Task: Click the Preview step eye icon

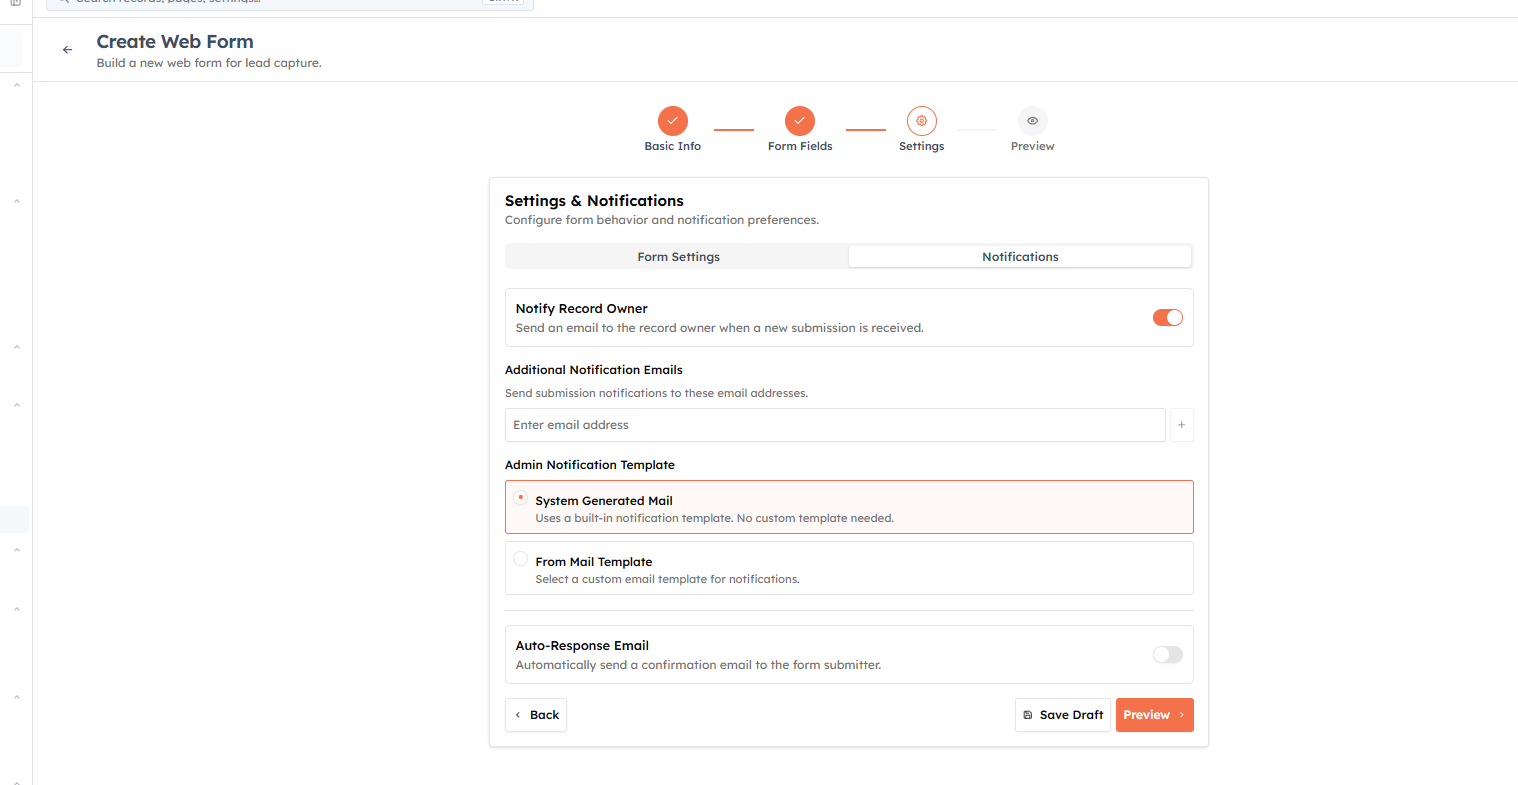Action: click(1033, 121)
